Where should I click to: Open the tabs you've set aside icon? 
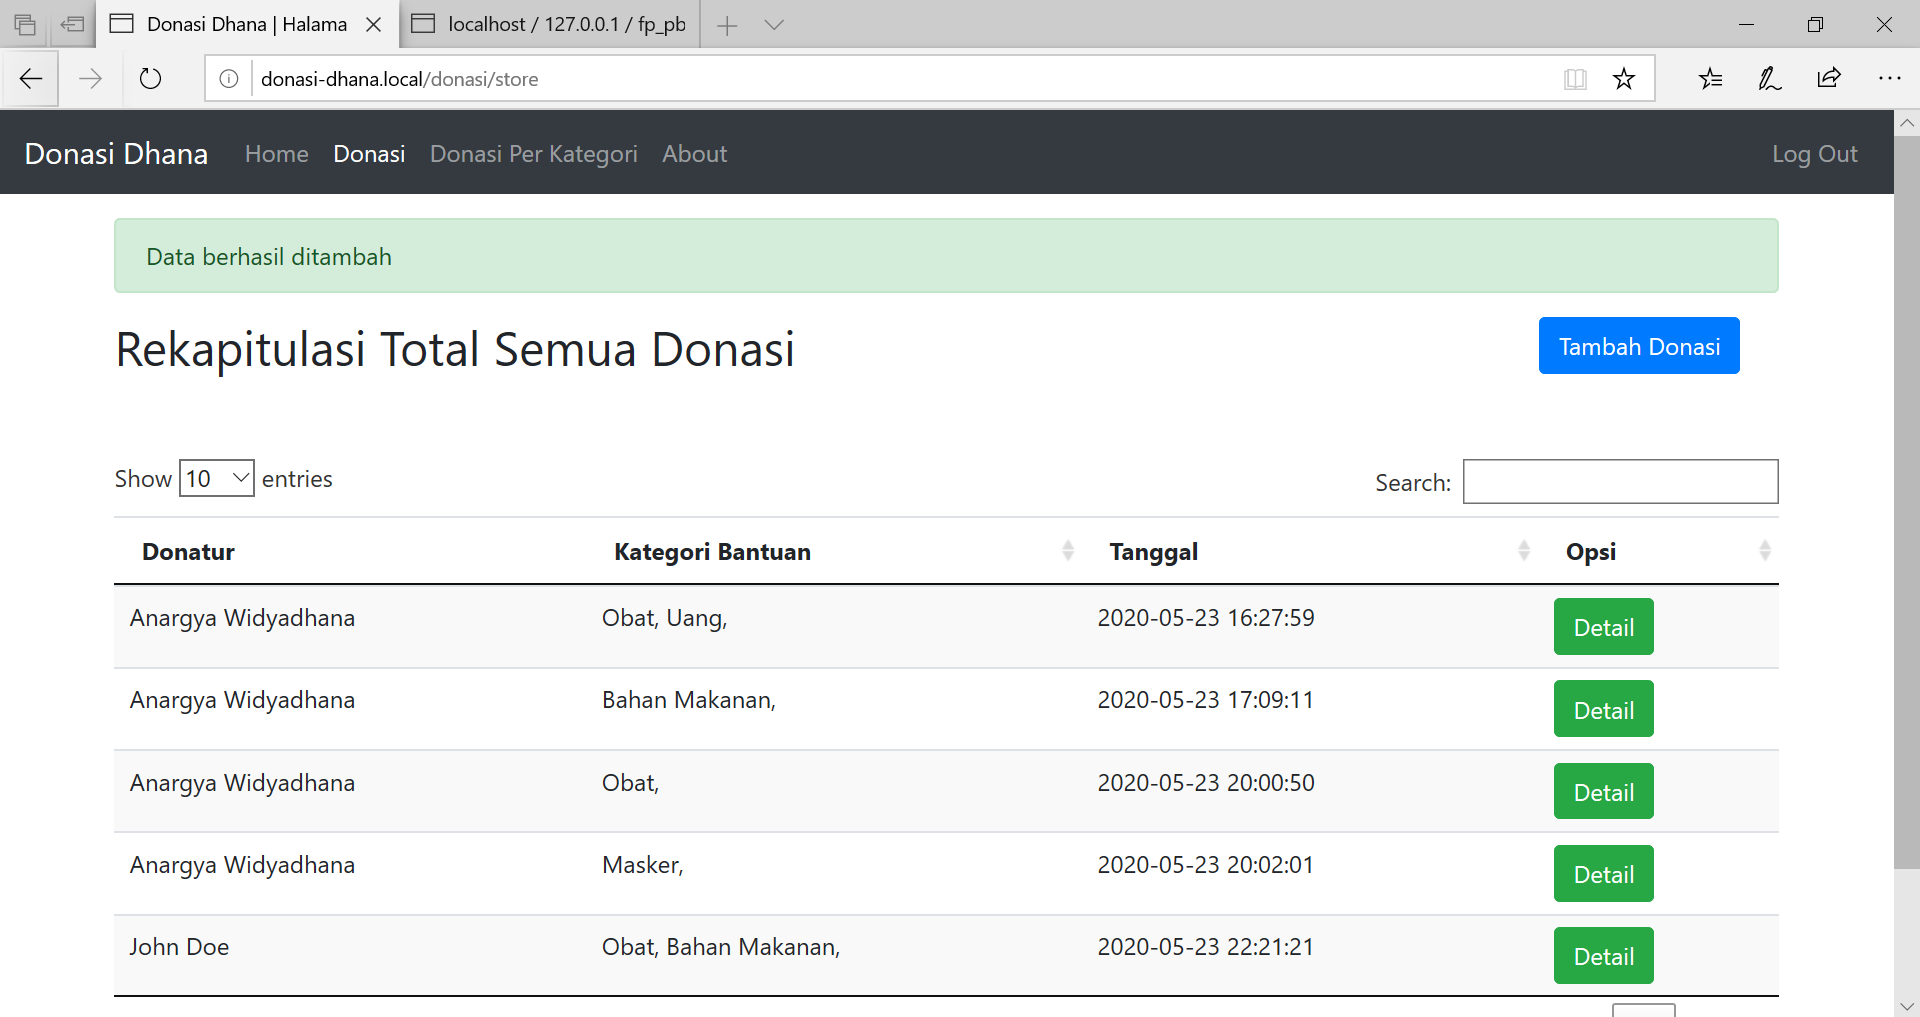25,24
